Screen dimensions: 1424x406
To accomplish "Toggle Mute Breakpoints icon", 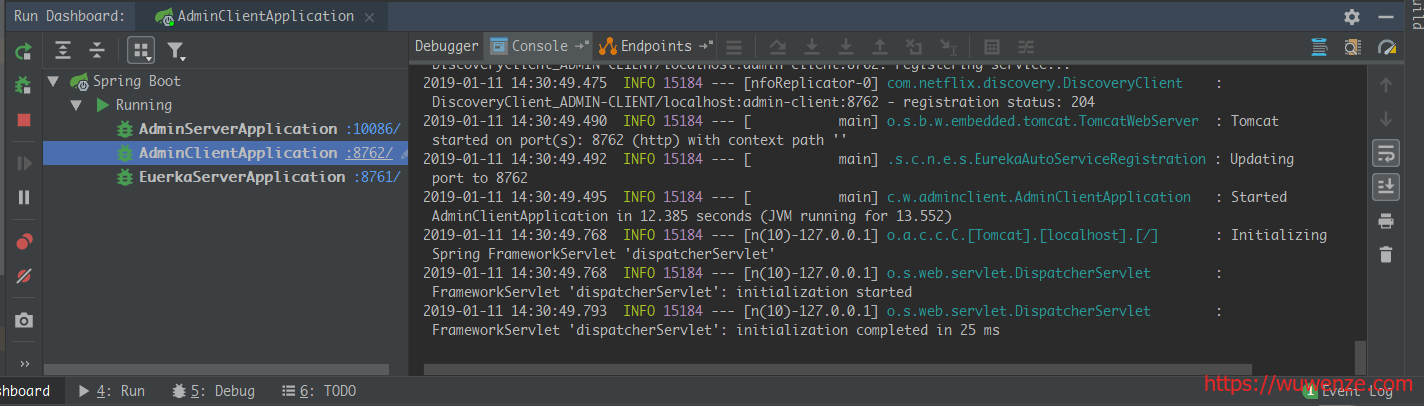I will [24, 275].
